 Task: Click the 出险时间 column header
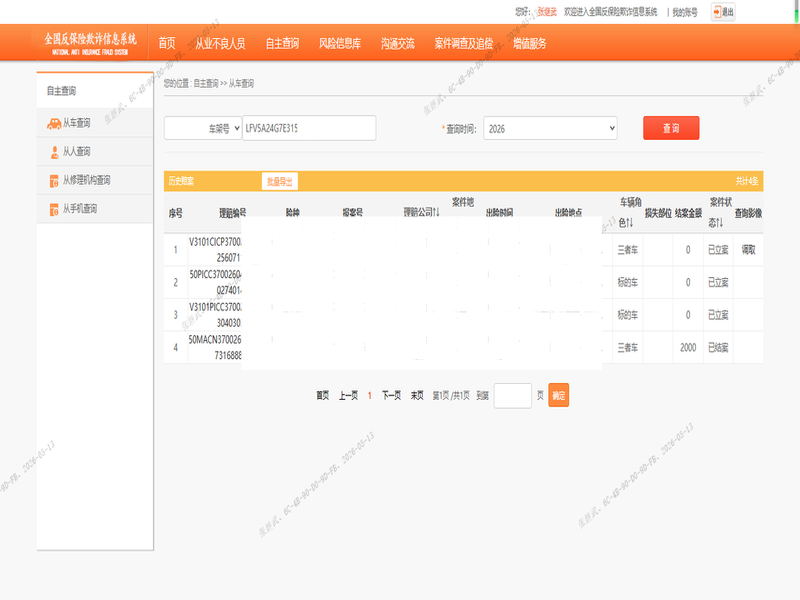(x=499, y=213)
